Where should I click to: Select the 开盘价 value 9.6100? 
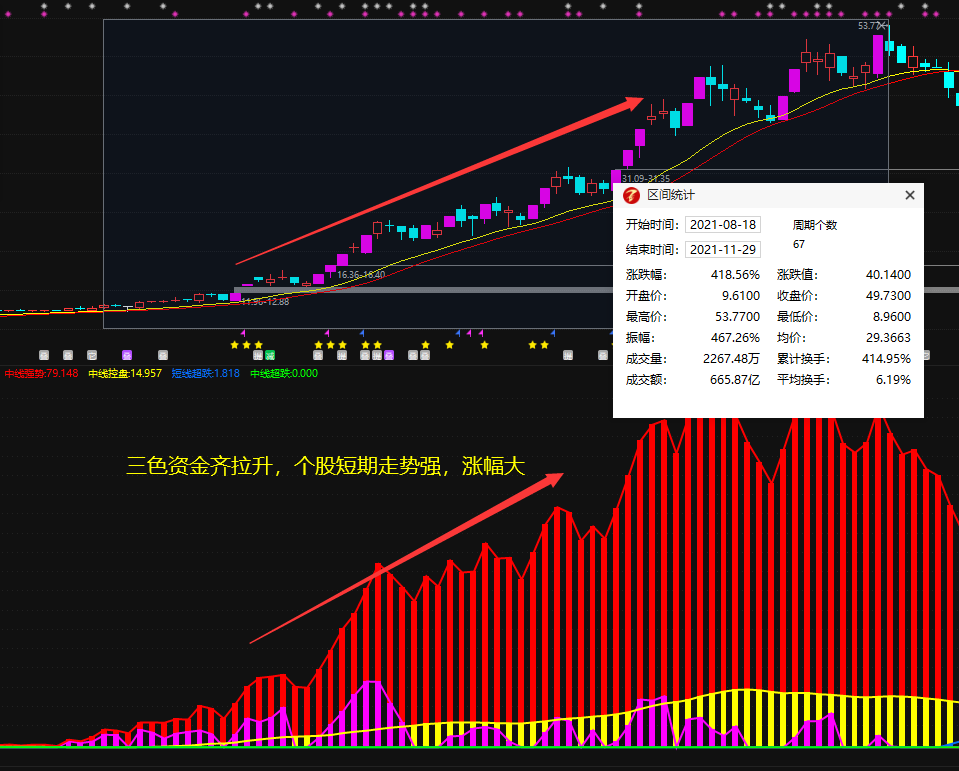coord(741,295)
